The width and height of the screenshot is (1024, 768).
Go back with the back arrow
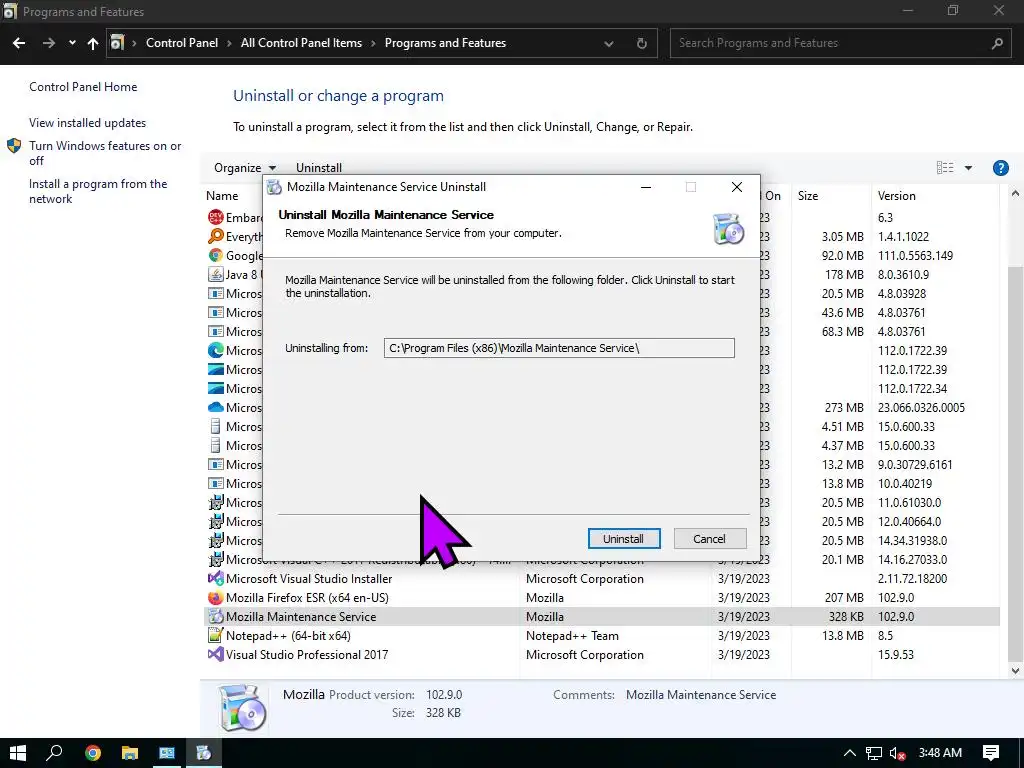19,43
